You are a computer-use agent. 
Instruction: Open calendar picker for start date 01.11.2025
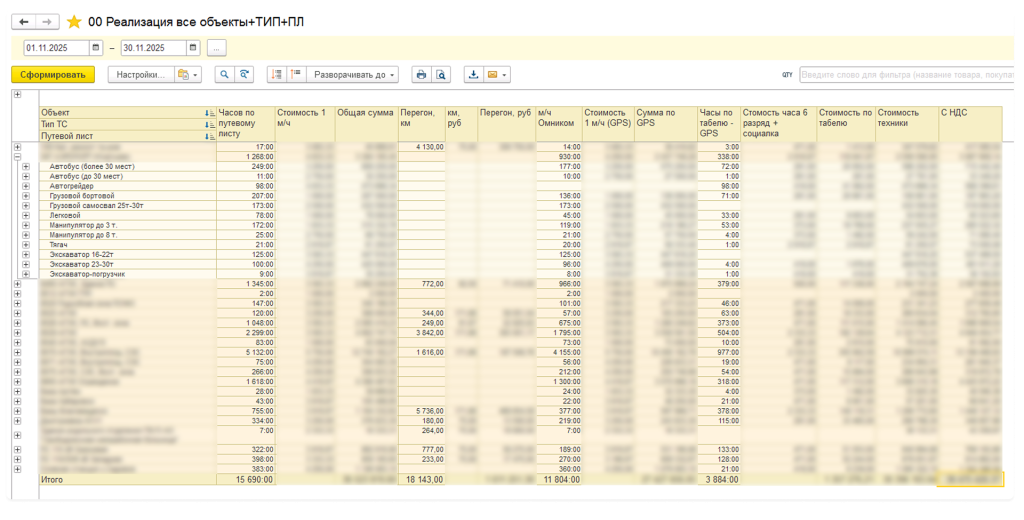[x=96, y=48]
